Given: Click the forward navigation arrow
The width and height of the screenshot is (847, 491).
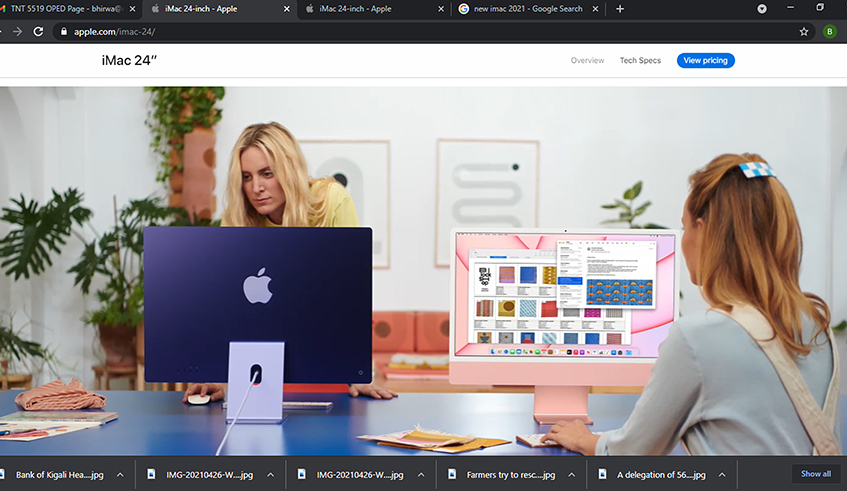Looking at the screenshot, I should [14, 31].
